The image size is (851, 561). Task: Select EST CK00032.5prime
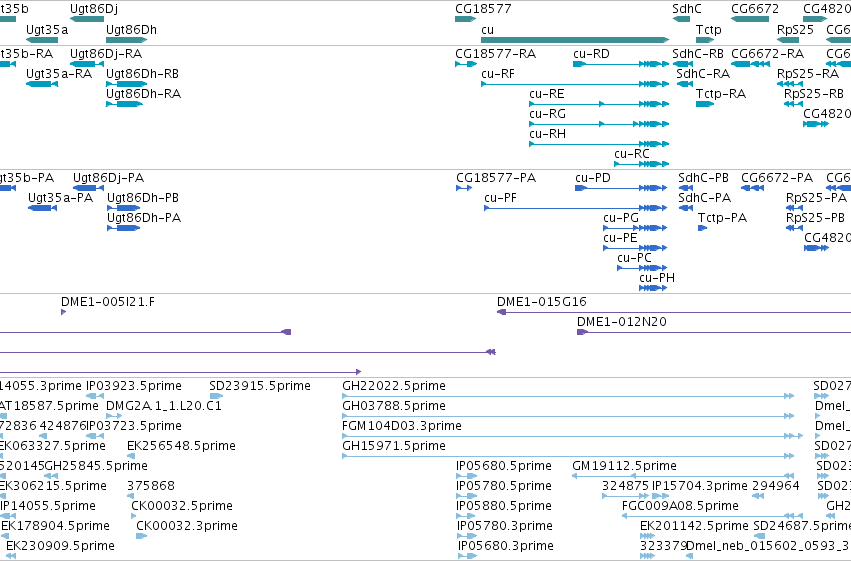(134, 515)
